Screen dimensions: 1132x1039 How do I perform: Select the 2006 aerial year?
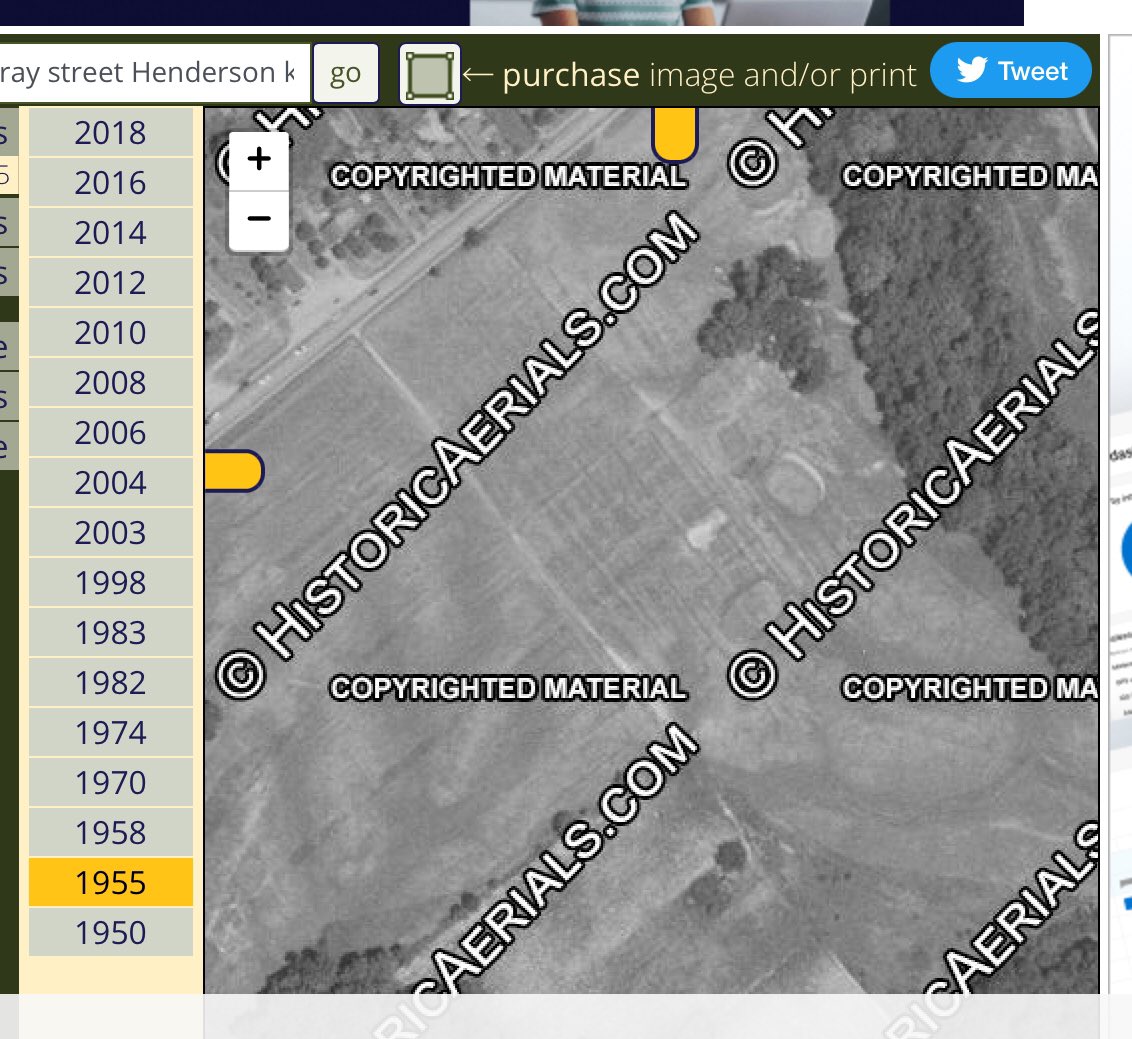tap(110, 432)
